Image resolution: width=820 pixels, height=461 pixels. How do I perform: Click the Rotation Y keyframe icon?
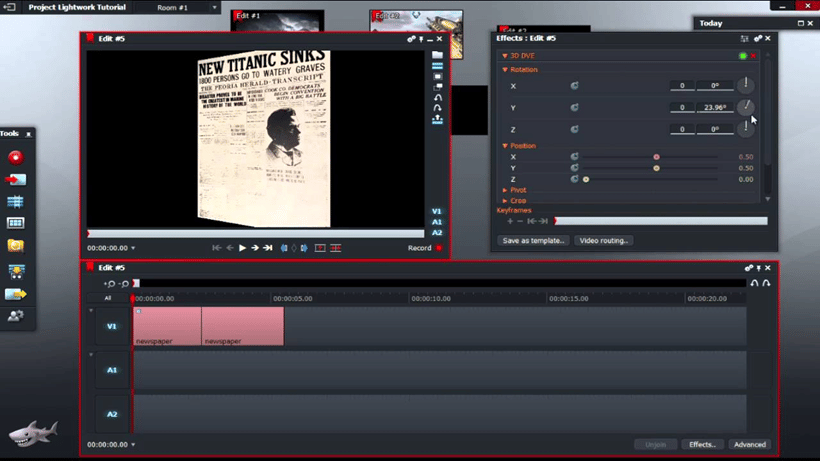point(575,108)
